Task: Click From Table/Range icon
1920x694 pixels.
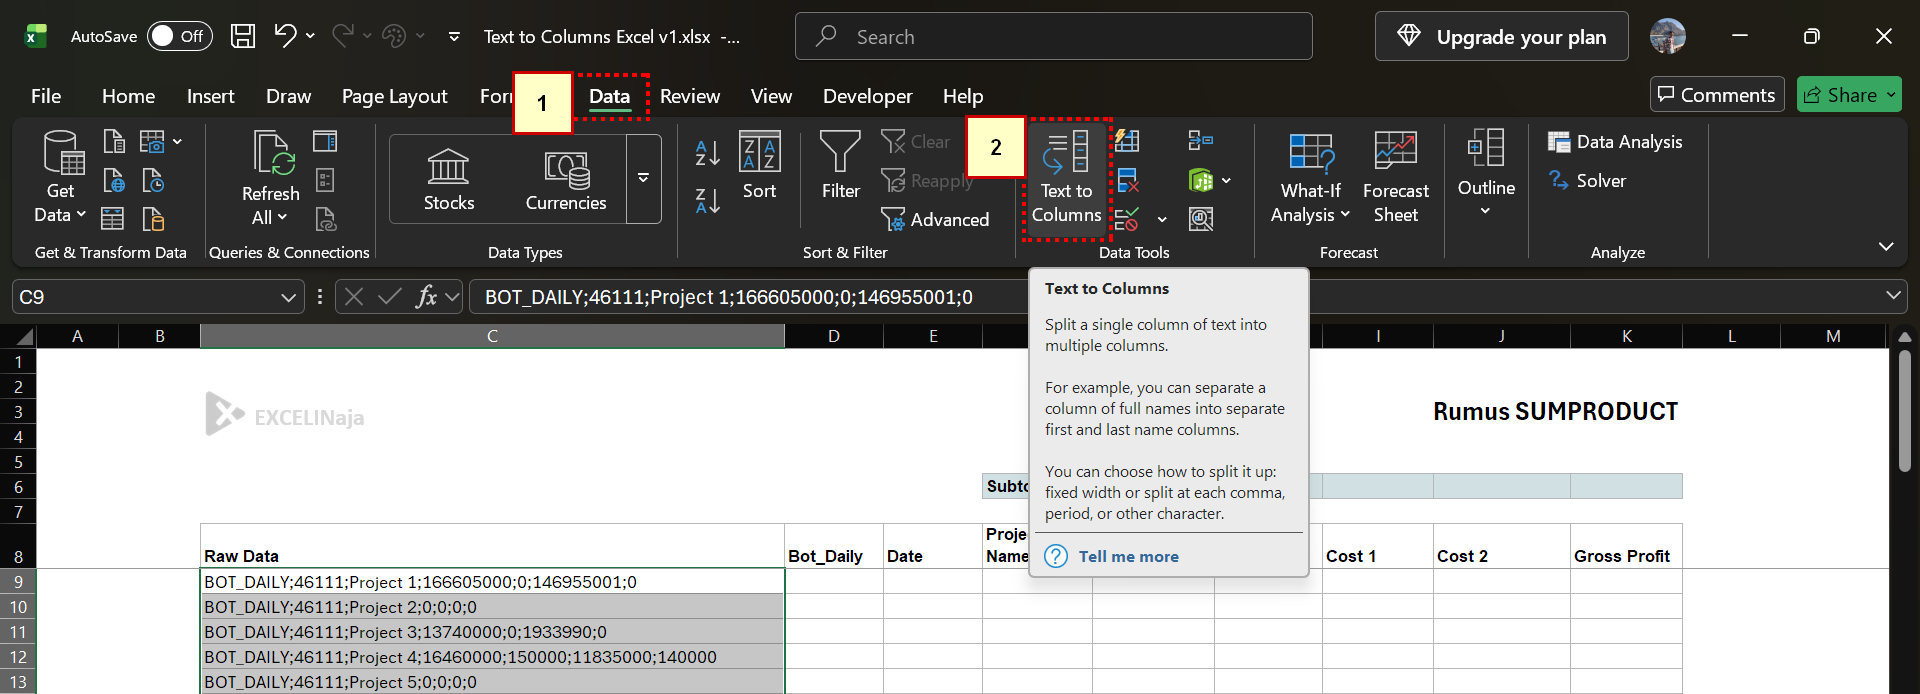Action: [114, 219]
